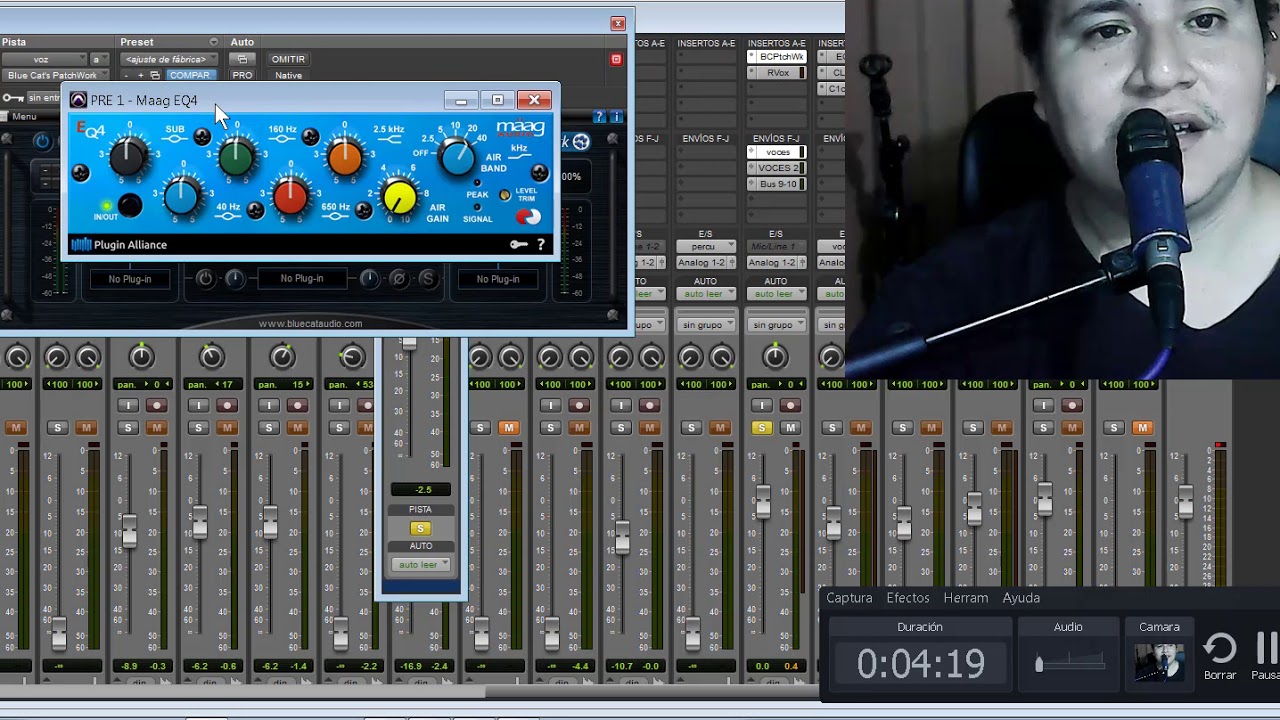Viewport: 1280px width, 720px height.
Task: Open the Blue Cat's PatchWork plugin selector
Action: [55, 75]
